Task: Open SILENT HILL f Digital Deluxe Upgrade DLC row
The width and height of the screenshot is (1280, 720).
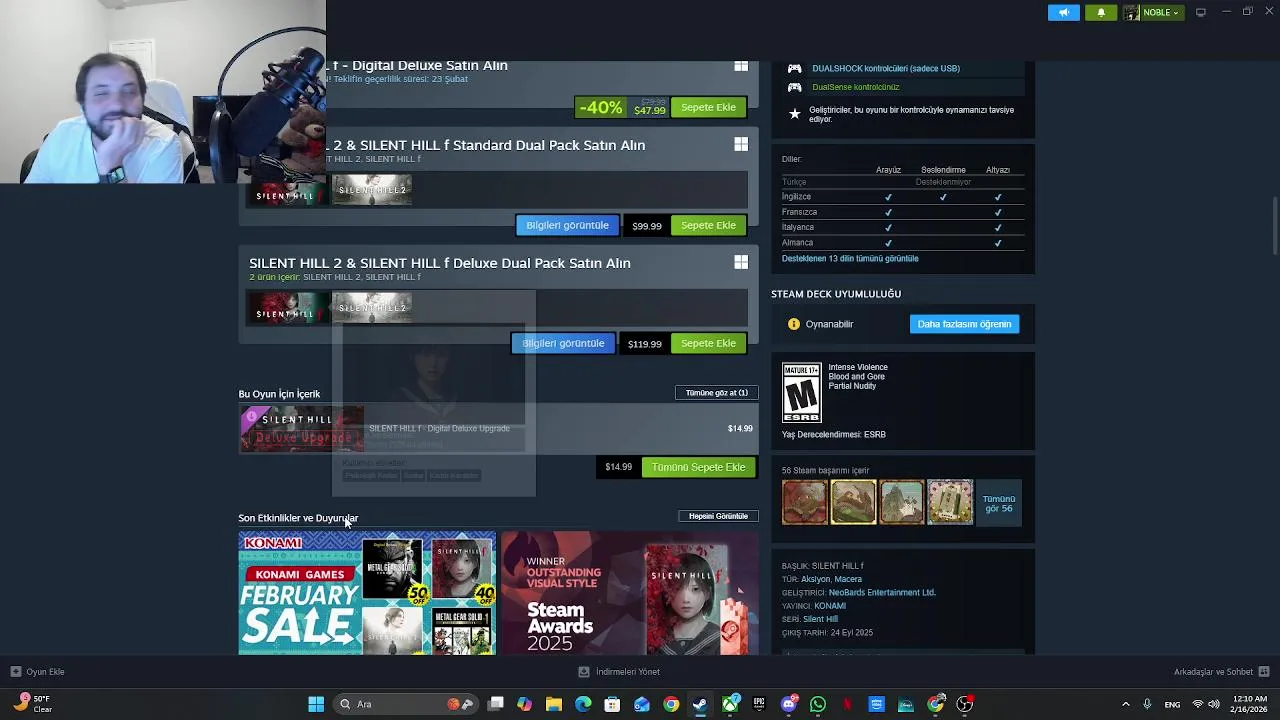Action: click(498, 428)
